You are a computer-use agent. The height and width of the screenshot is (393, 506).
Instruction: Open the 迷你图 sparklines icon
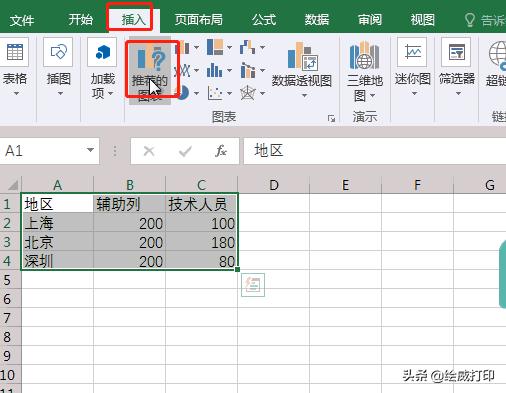click(x=412, y=52)
